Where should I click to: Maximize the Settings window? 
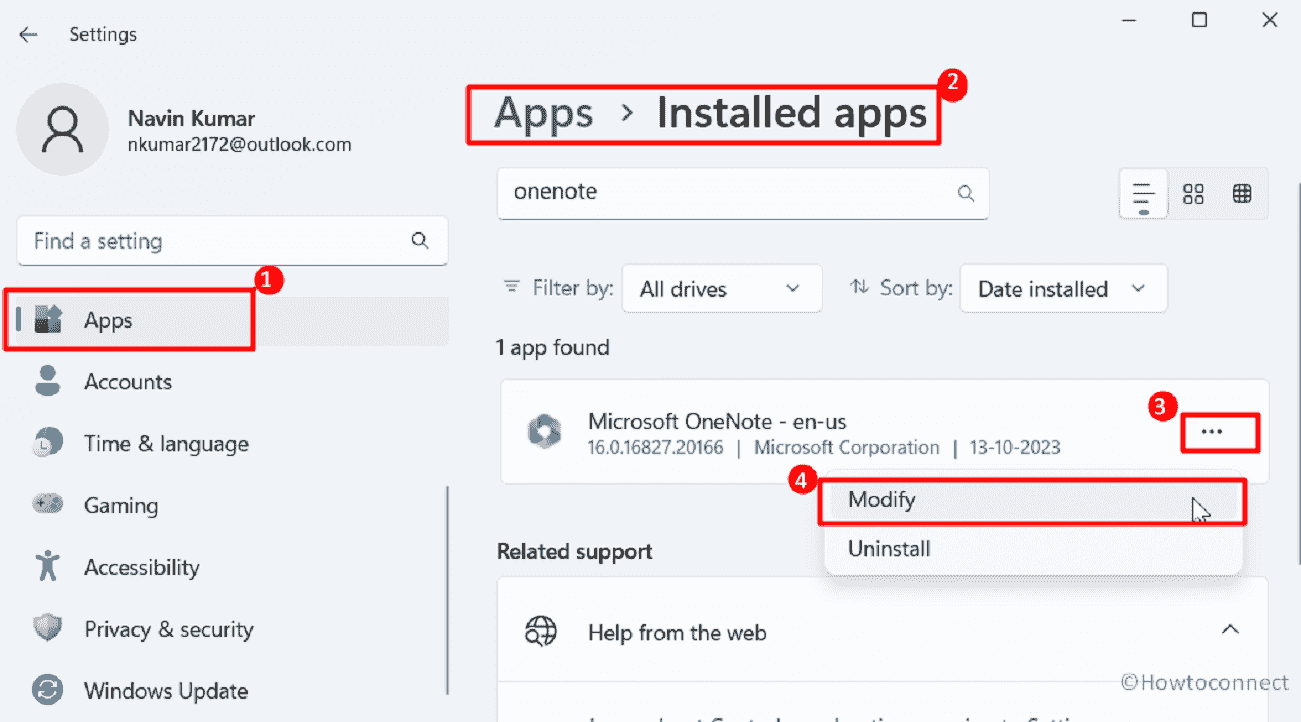point(1199,20)
